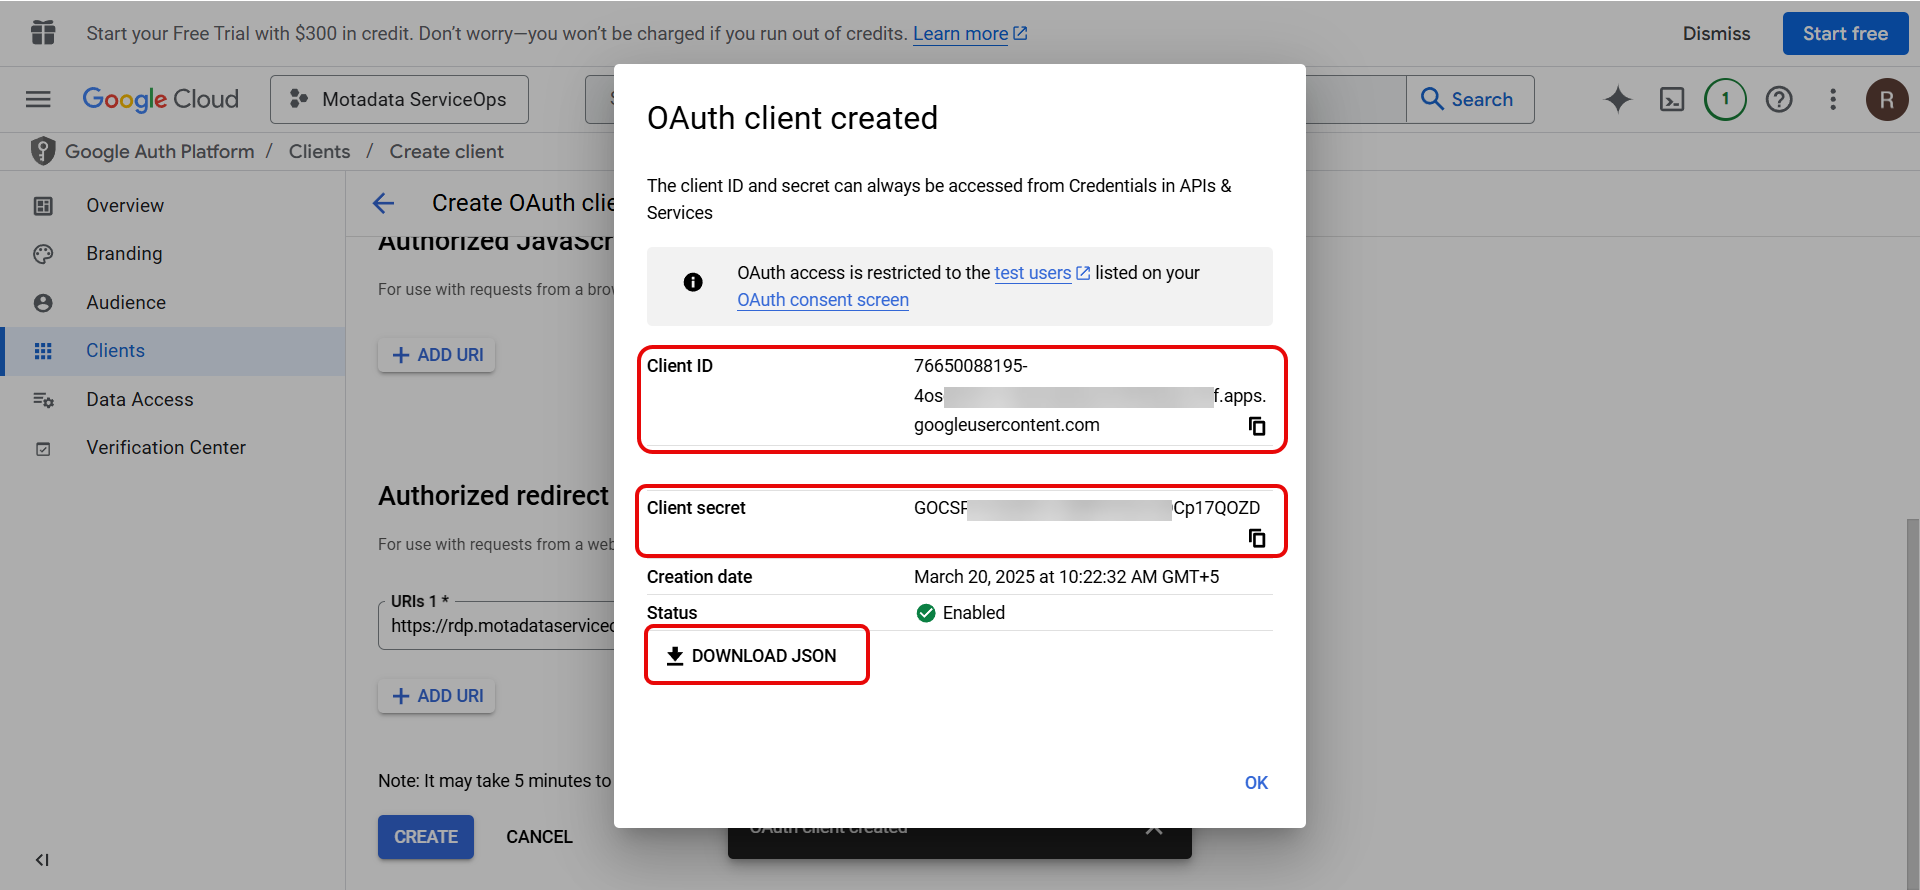Image resolution: width=1920 pixels, height=890 pixels.
Task: Select Audience in the sidebar
Action: coord(126,303)
